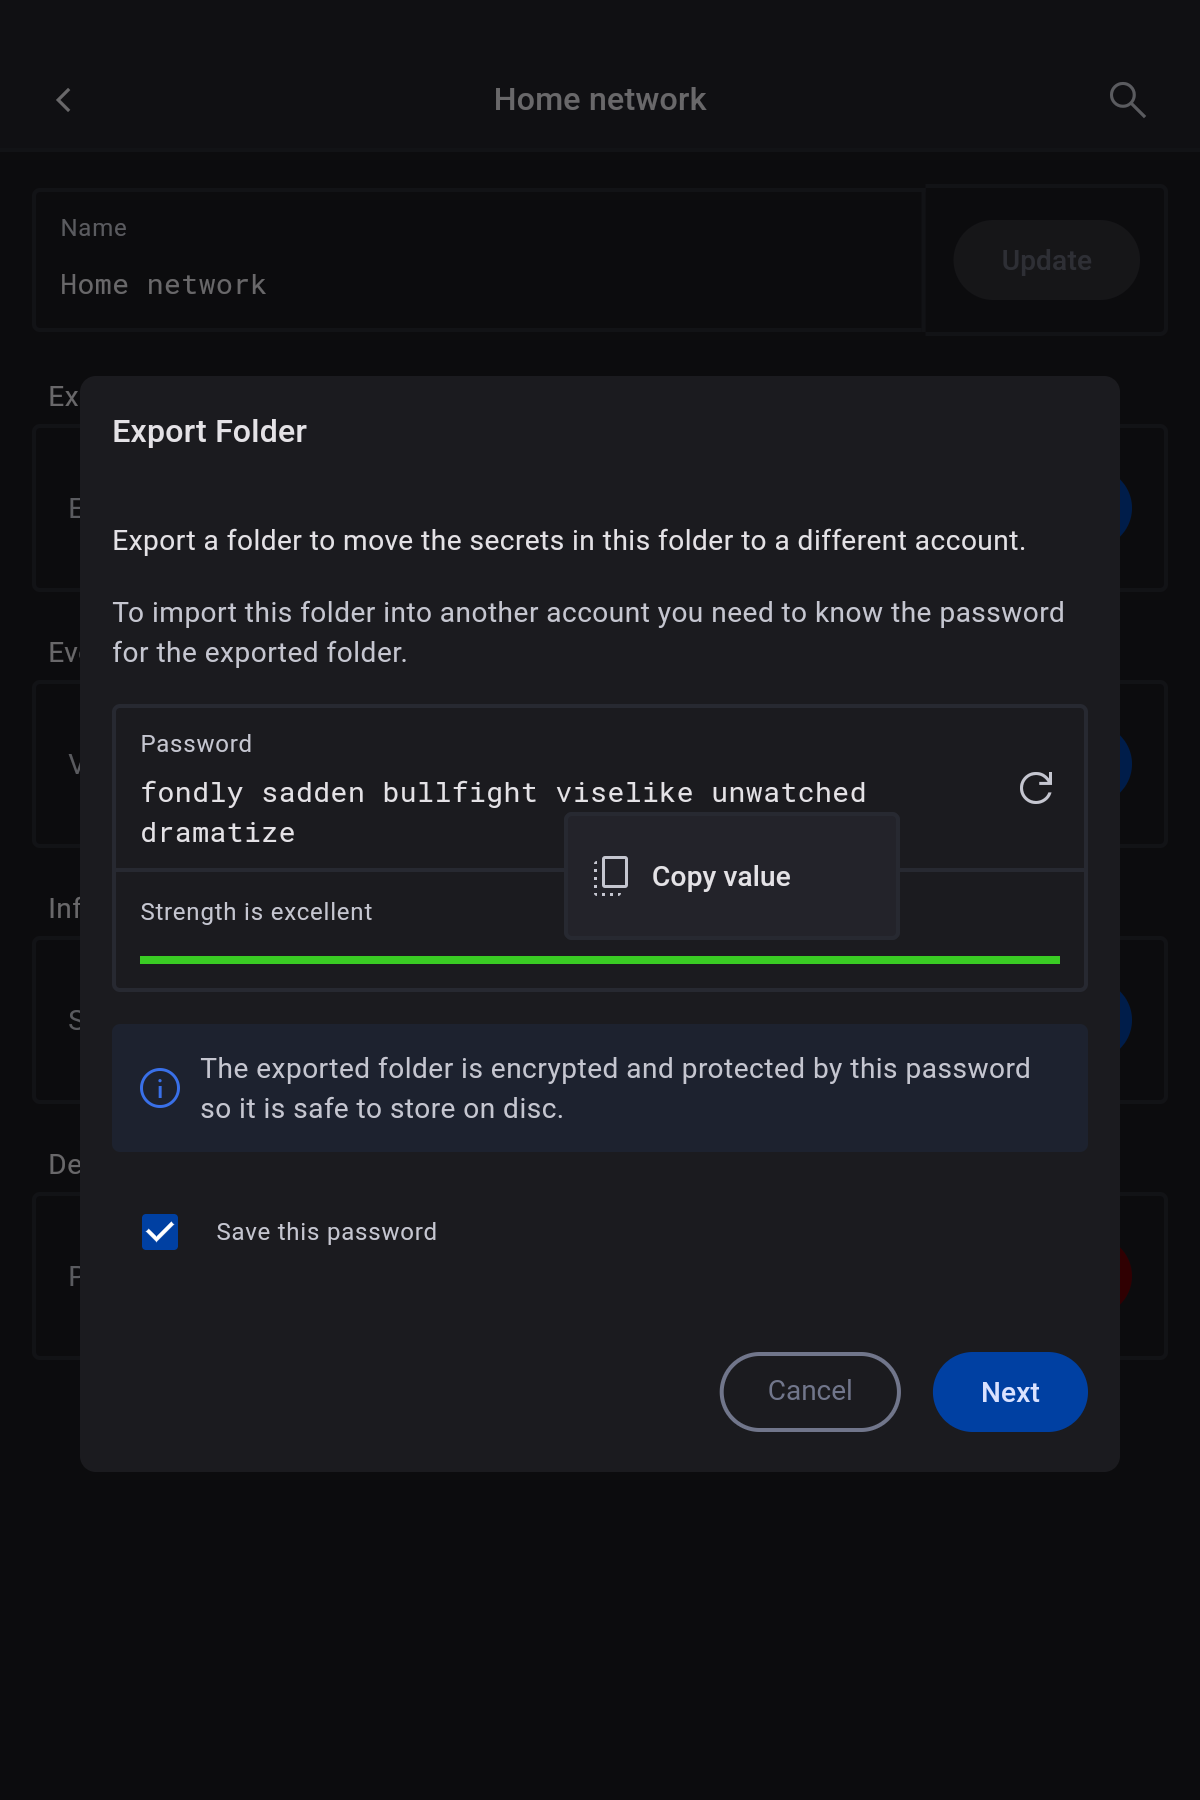Click the Export Folder dialog title
Screen dimensions: 1200x1800
(210, 432)
